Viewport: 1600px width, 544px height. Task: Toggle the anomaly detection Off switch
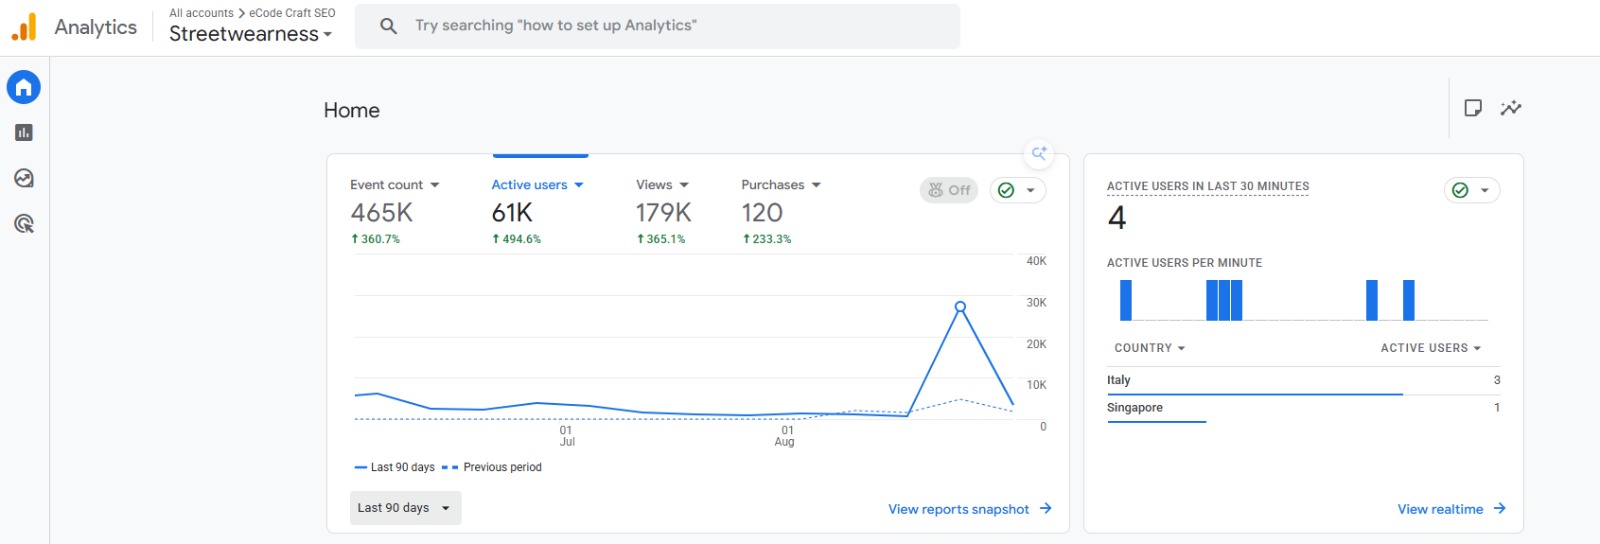(949, 190)
